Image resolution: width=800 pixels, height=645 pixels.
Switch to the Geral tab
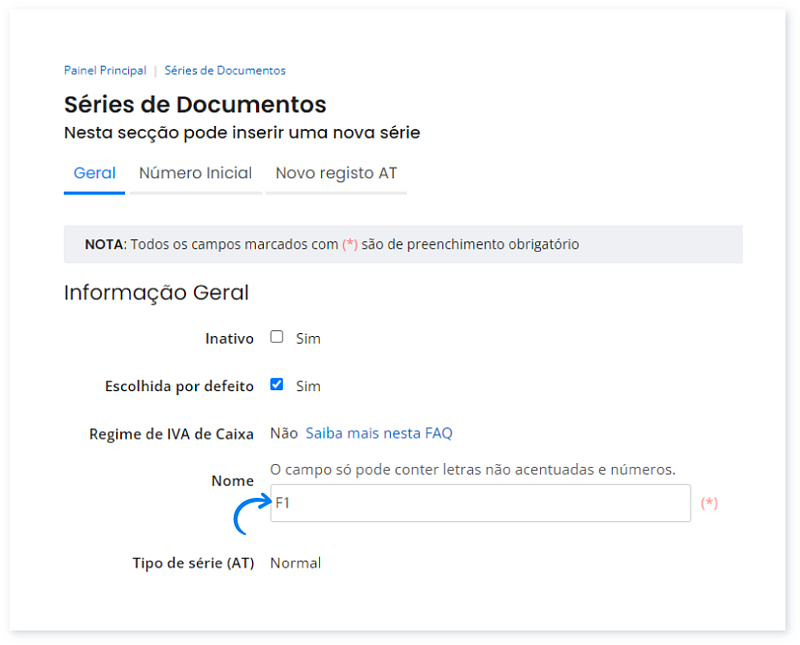coord(94,173)
